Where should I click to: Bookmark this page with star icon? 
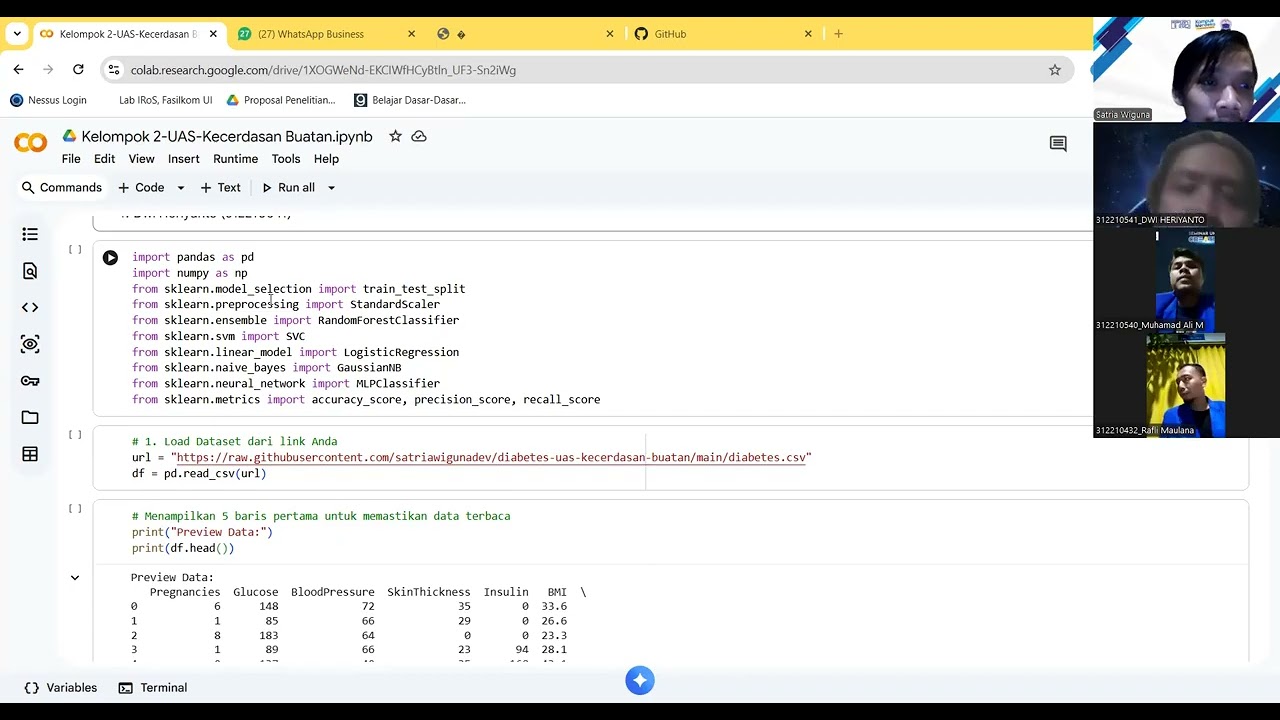tap(1054, 70)
